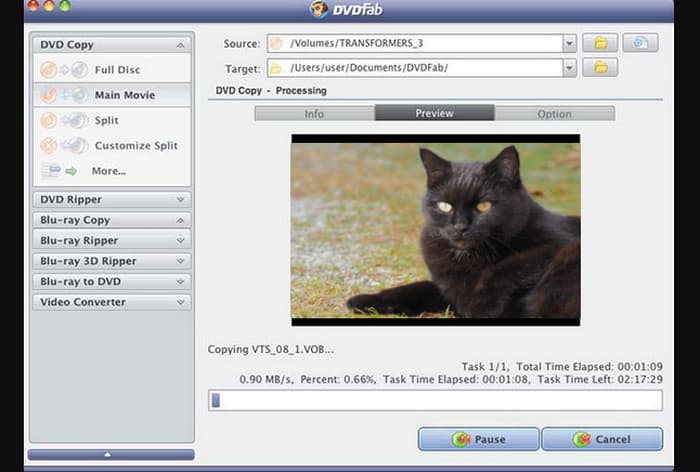Select the Full Disc copy mode
The image size is (700, 472).
click(112, 69)
